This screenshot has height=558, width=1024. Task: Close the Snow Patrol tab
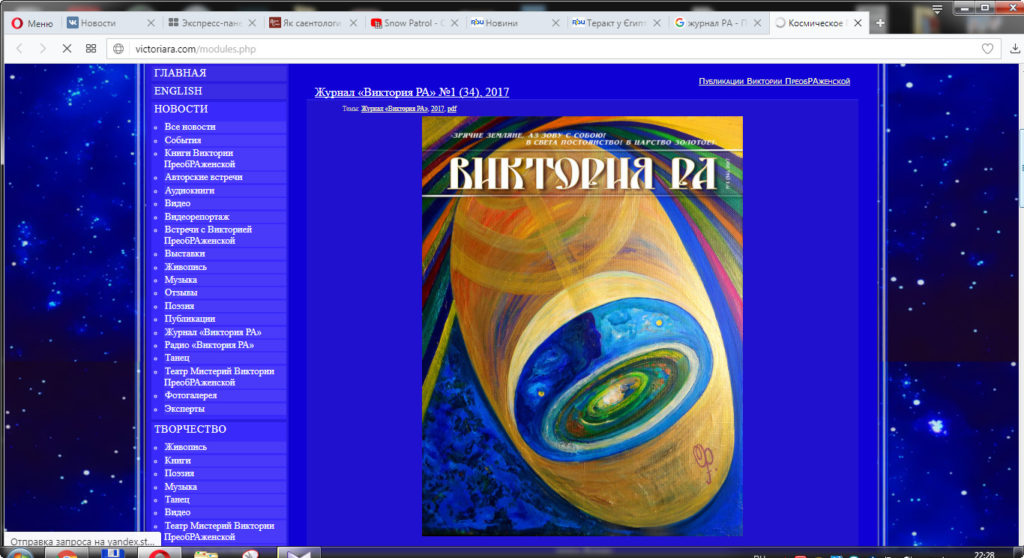(455, 23)
